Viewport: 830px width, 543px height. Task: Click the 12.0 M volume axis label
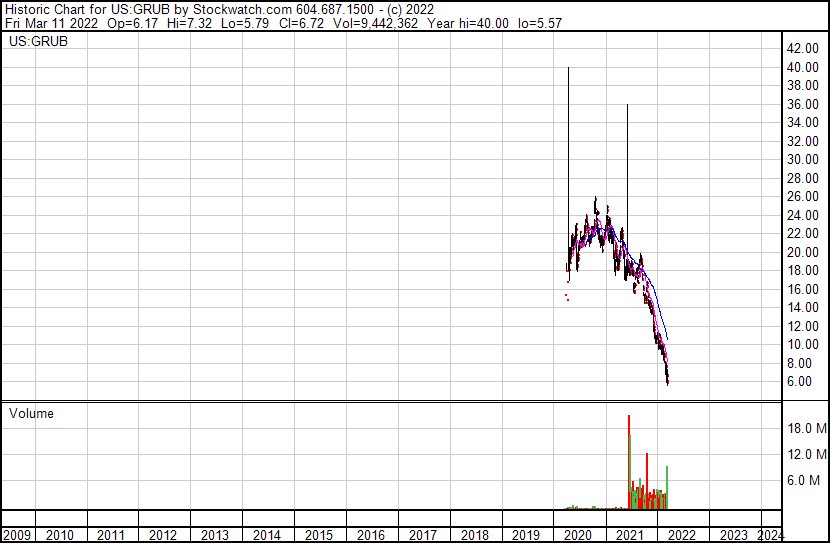807,454
